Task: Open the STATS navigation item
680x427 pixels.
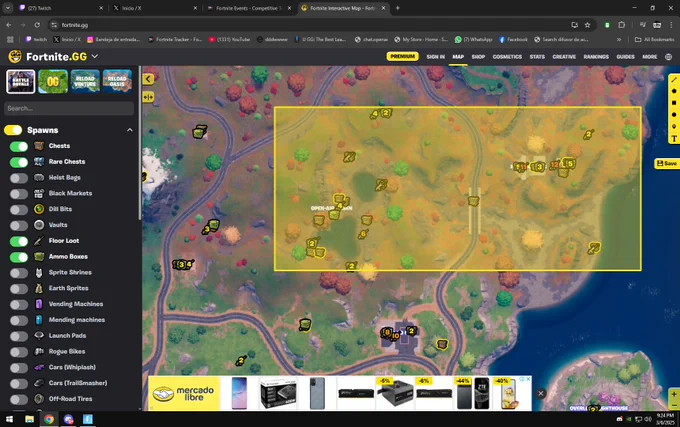Action: (x=537, y=57)
